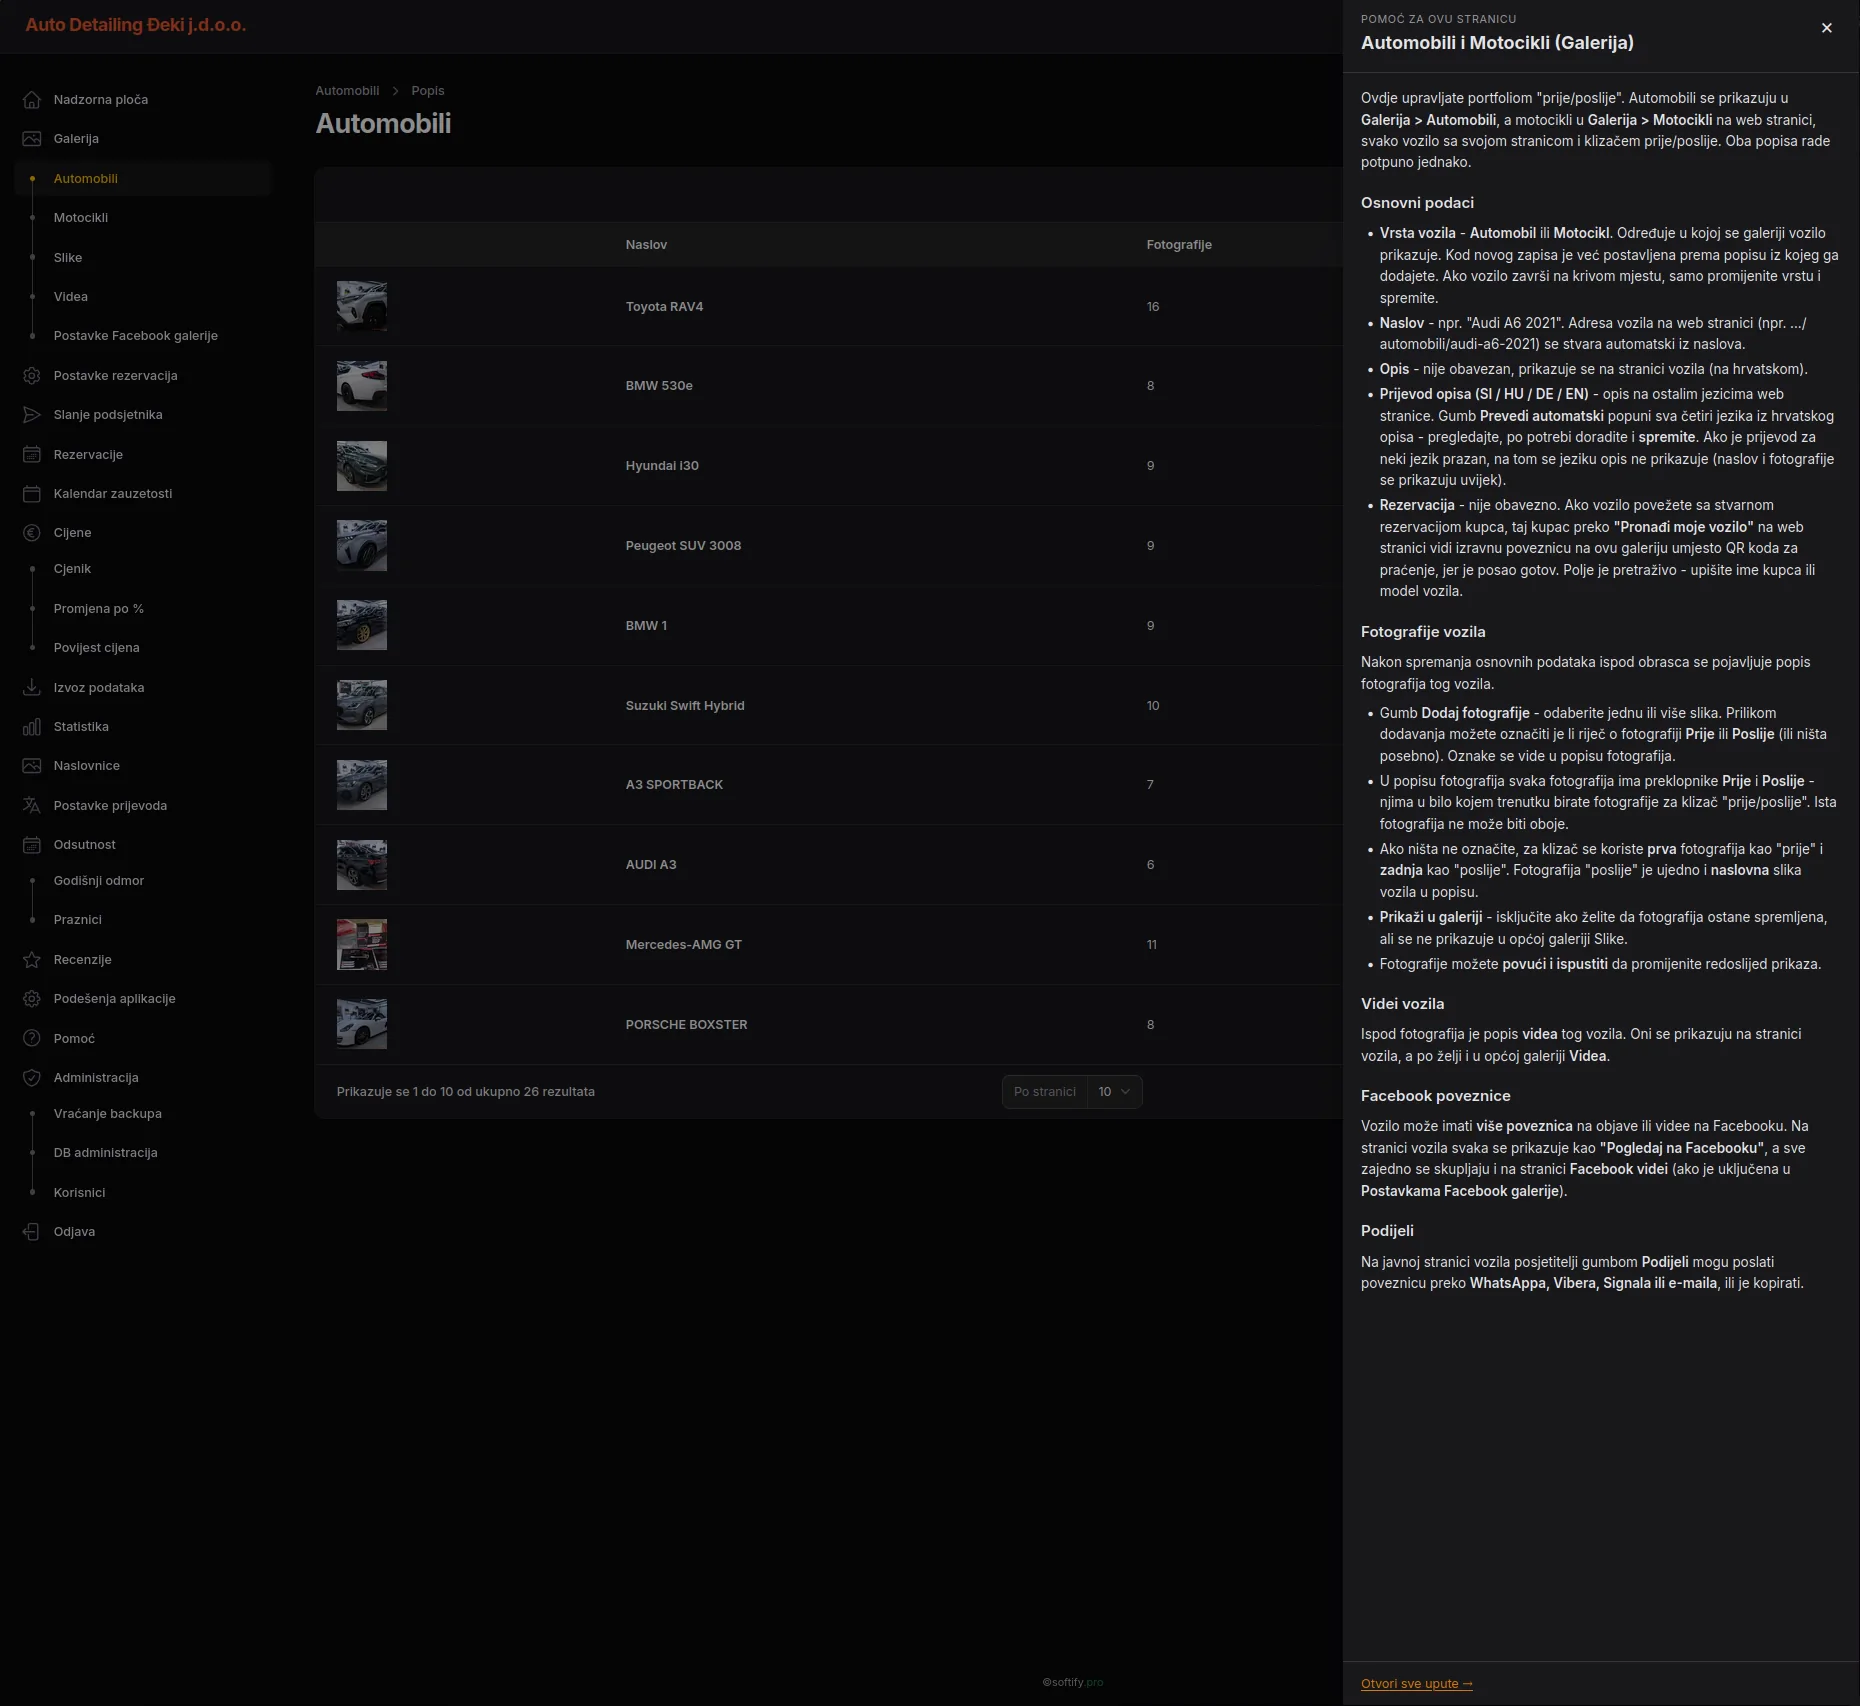Open per-page results dropdown showing 10
Image resolution: width=1860 pixels, height=1706 pixels.
coord(1114,1092)
